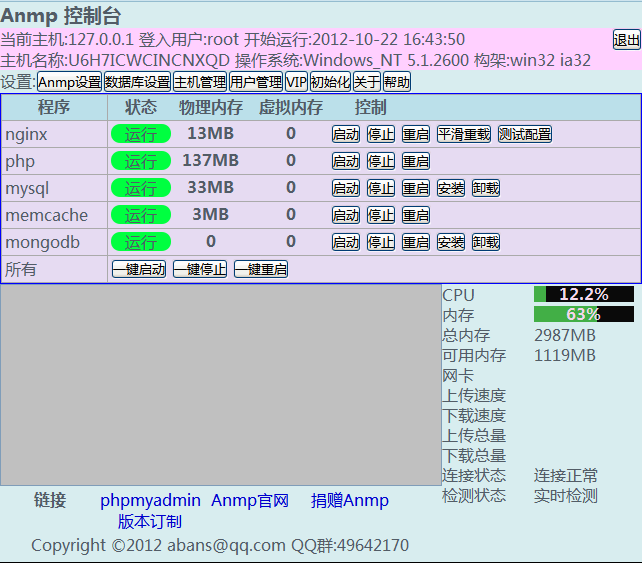Open 用户管理 user management
Viewport: 642px width, 563px height.
(x=256, y=82)
